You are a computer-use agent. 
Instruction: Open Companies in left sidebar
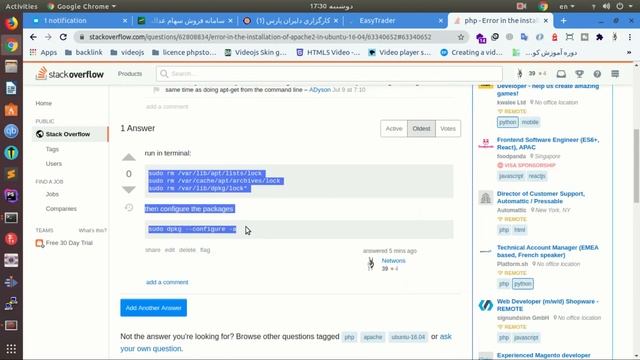(61, 209)
